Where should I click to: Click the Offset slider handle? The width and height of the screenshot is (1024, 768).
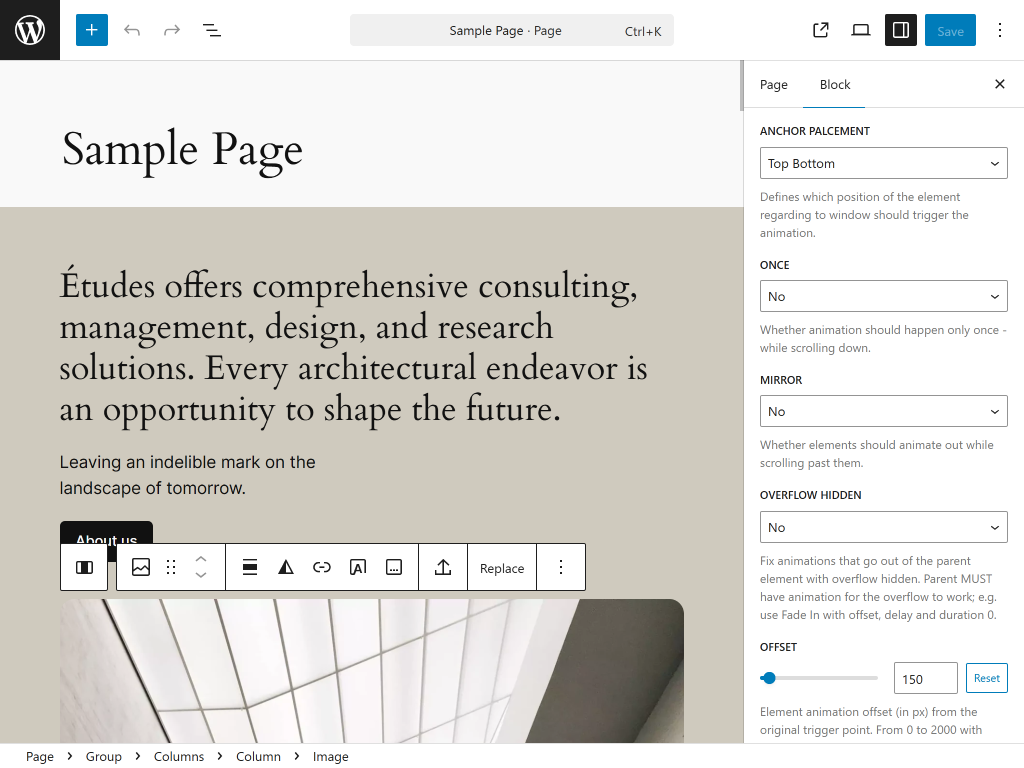[769, 678]
